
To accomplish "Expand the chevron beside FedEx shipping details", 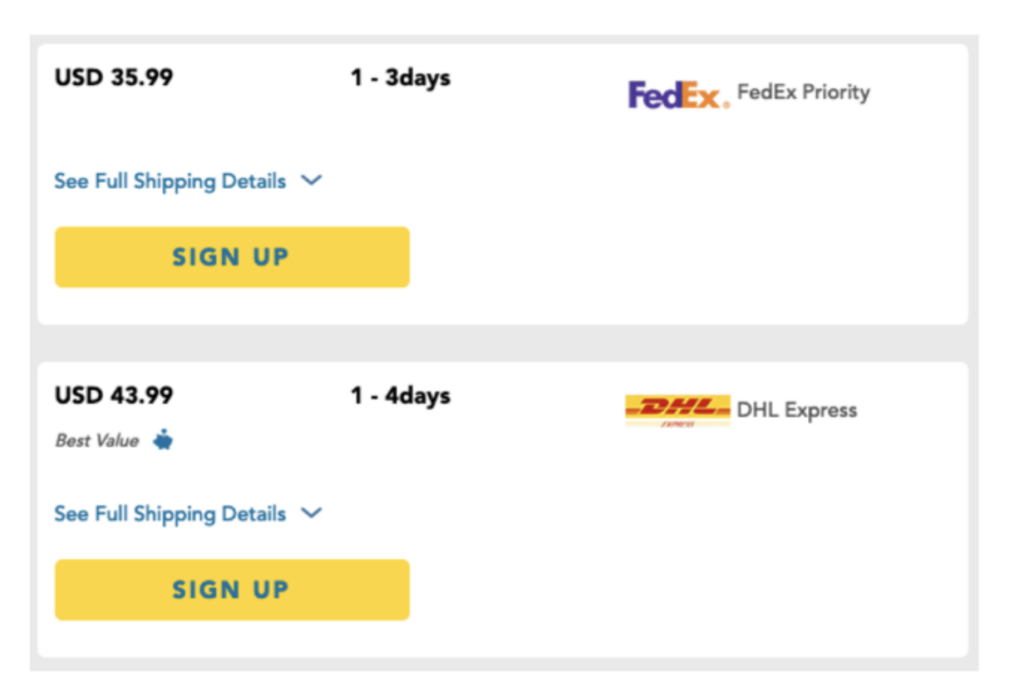I will click(x=312, y=181).
